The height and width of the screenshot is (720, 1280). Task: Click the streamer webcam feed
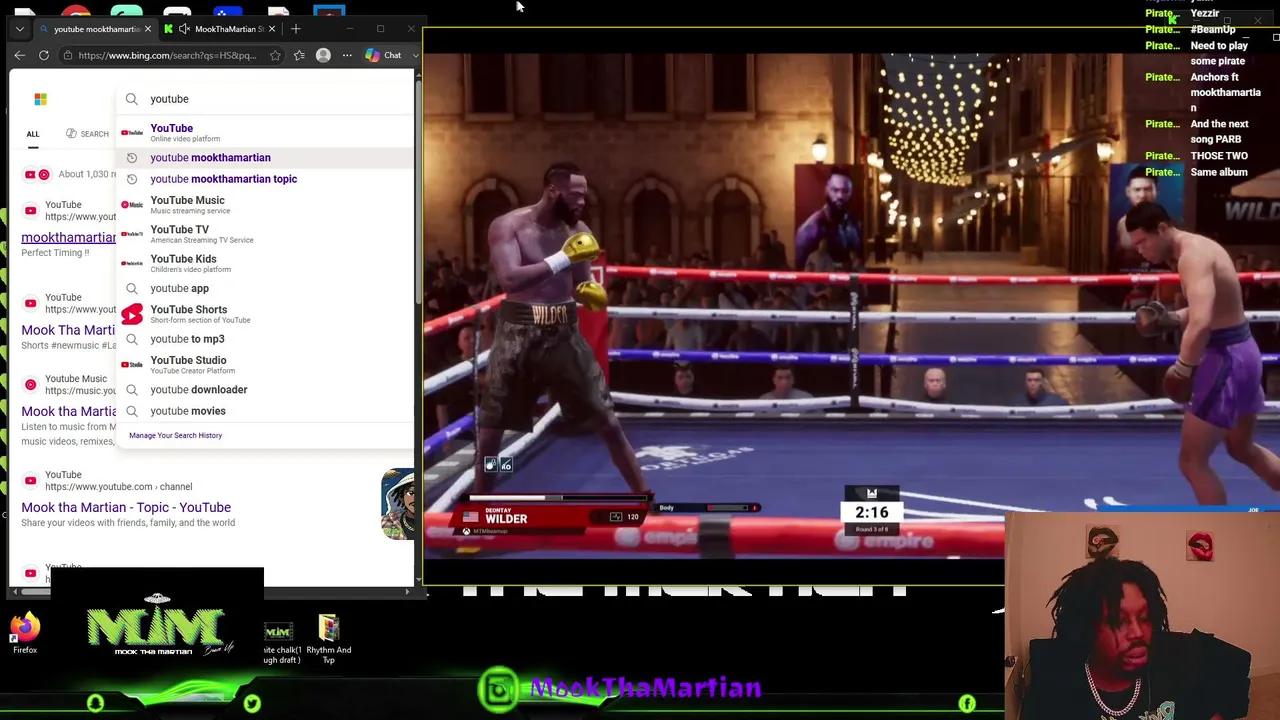click(1142, 616)
